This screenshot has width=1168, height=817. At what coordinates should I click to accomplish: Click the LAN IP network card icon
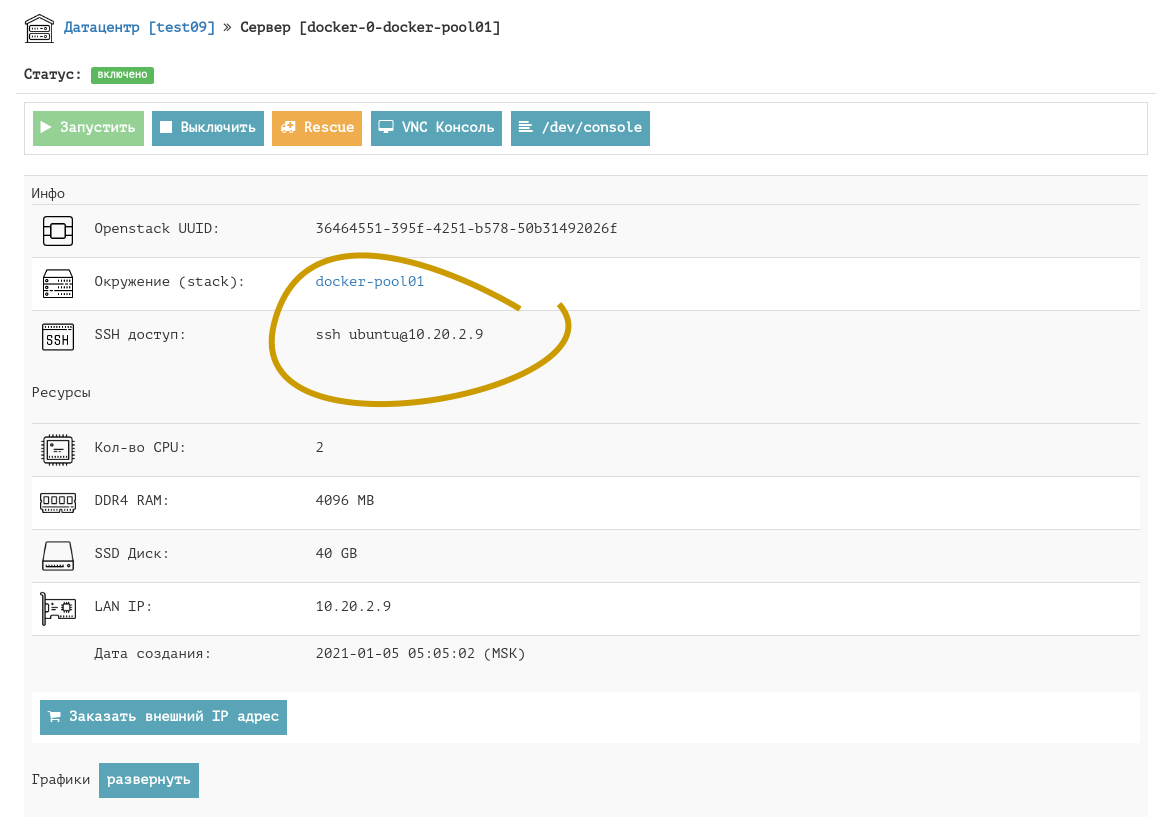tap(58, 608)
